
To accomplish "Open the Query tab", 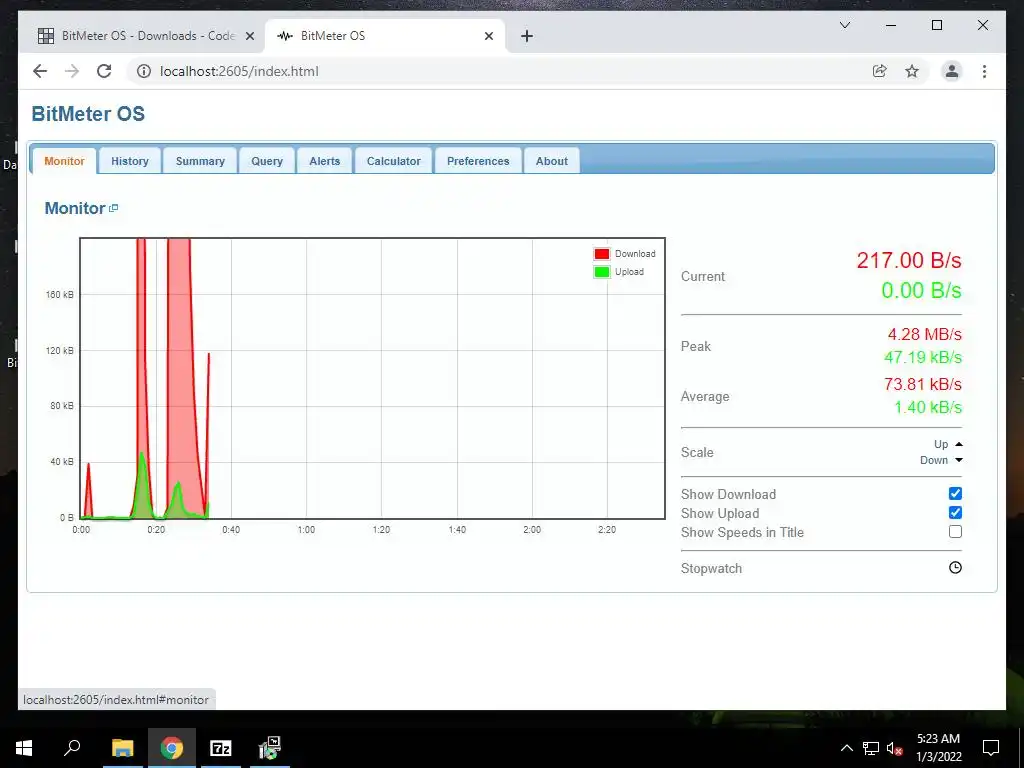I will pos(267,161).
